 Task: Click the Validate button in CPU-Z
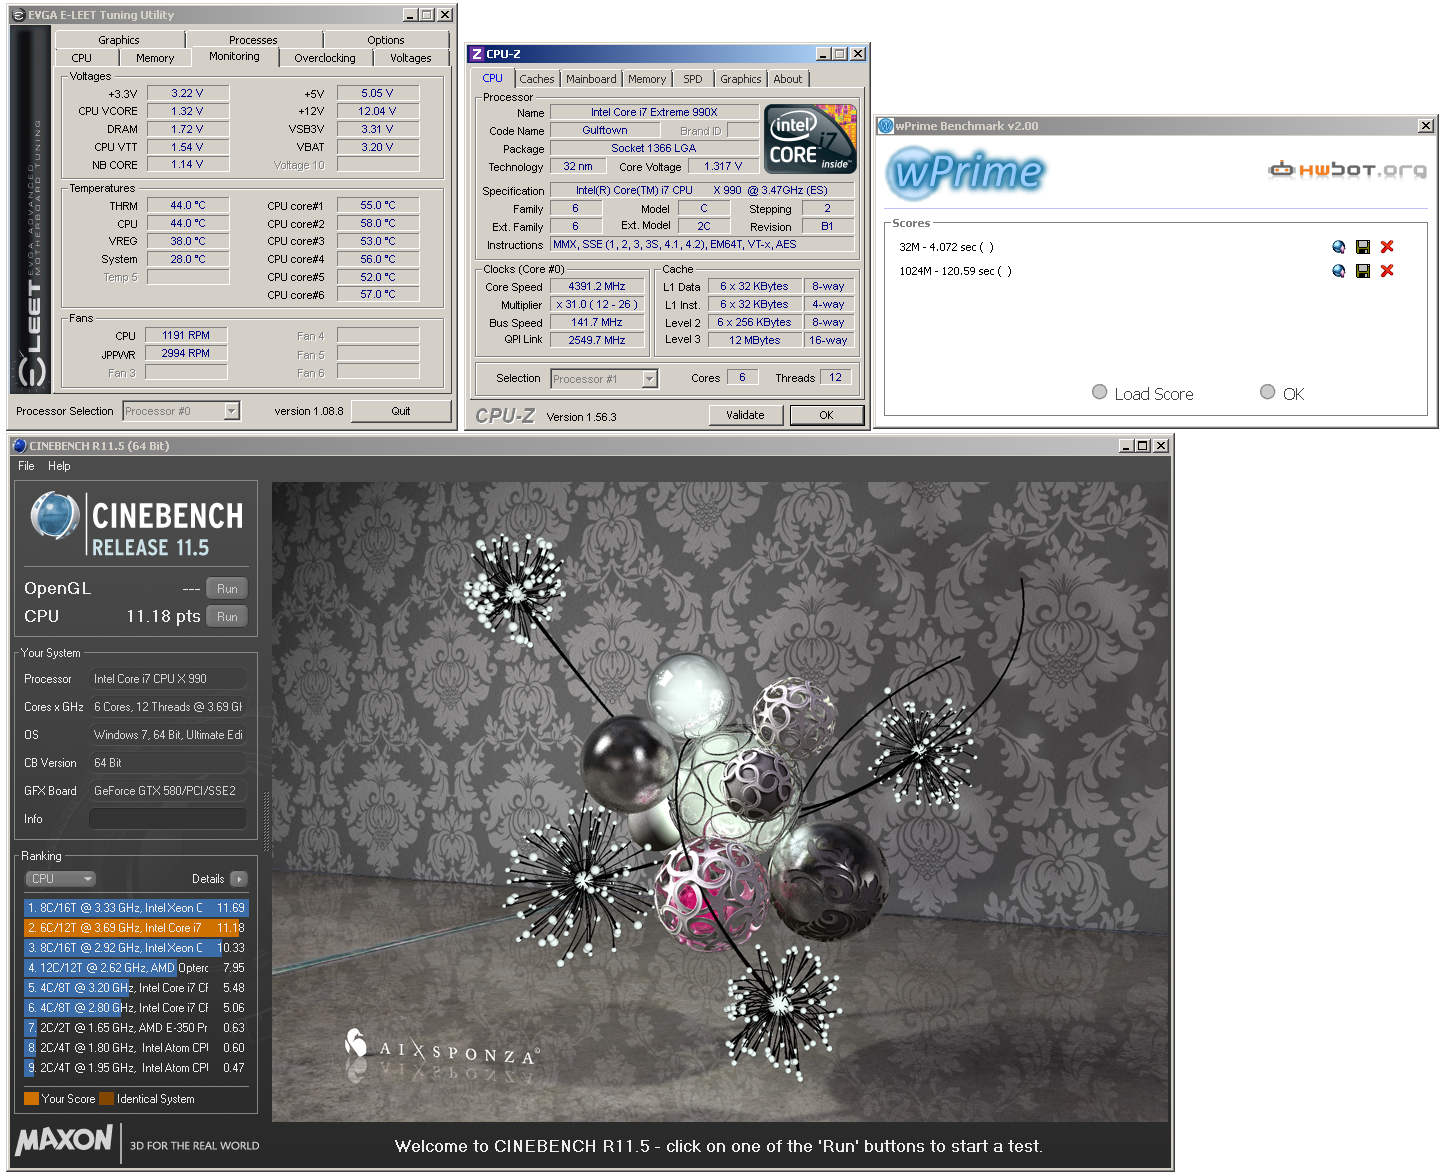point(745,415)
